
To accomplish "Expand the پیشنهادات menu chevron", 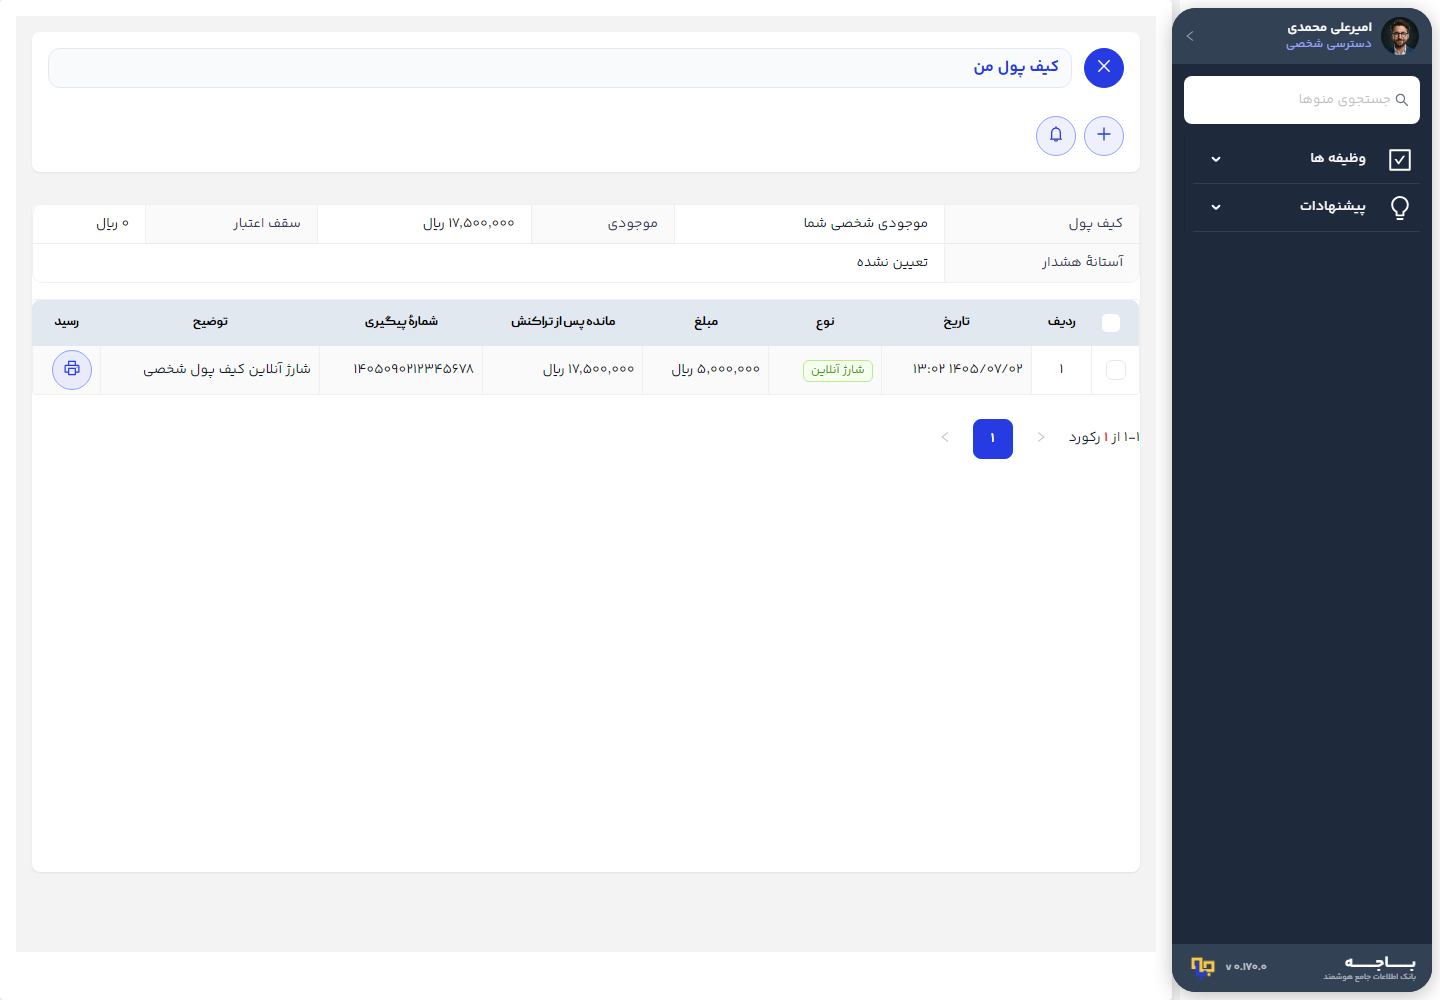I will (x=1216, y=207).
